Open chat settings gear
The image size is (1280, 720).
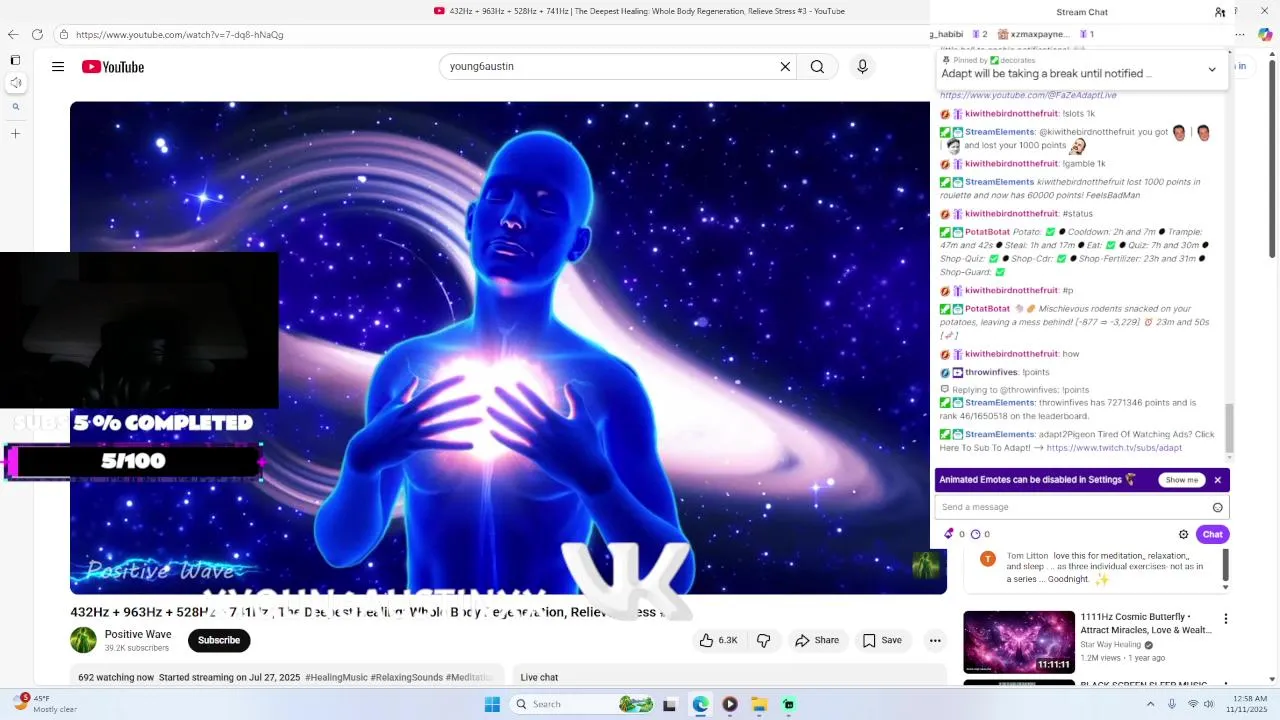point(1183,534)
